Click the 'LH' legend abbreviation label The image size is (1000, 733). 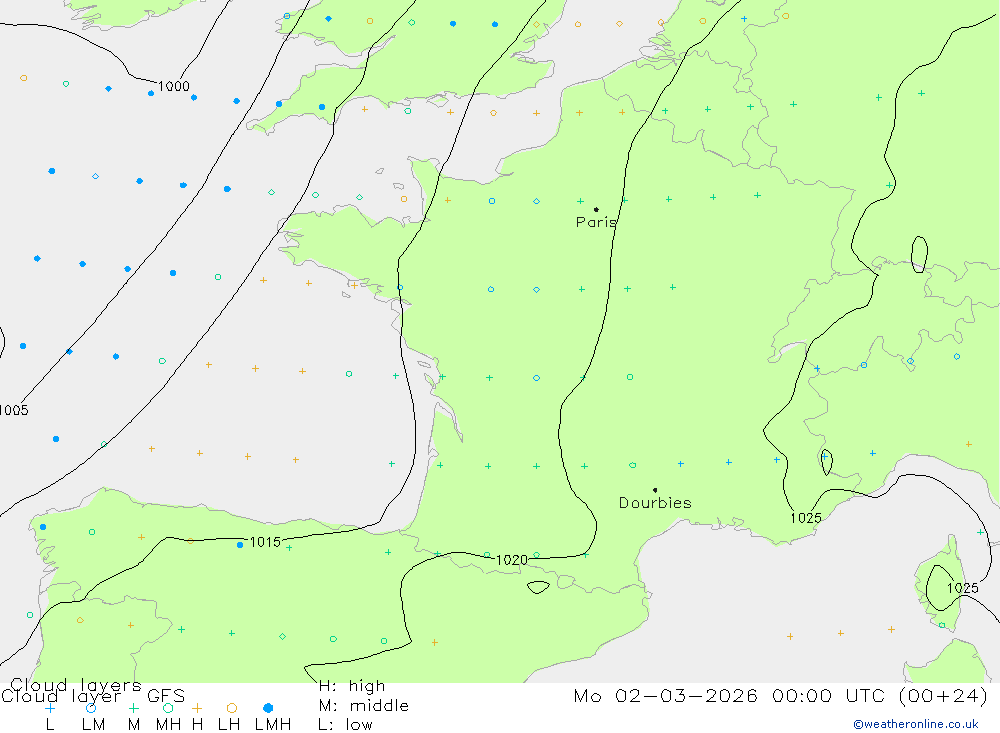point(229,725)
